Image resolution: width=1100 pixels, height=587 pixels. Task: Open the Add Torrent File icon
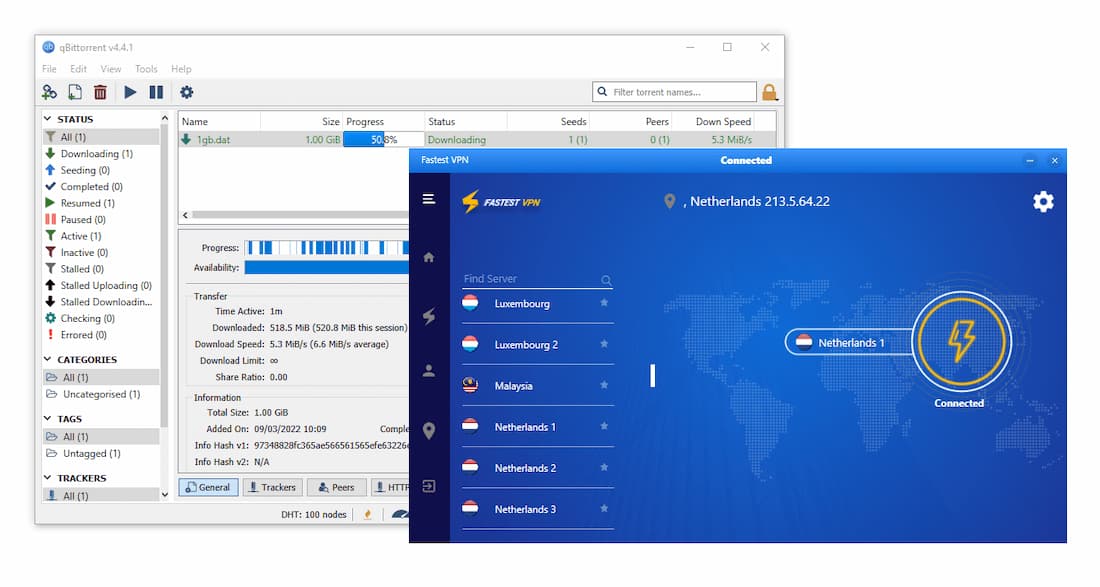pyautogui.click(x=74, y=91)
